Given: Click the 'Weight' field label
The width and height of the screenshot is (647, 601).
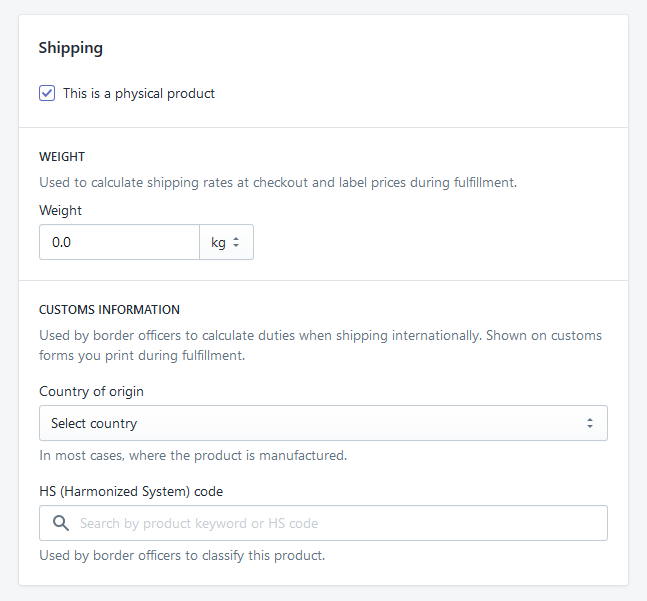Looking at the screenshot, I should coord(61,210).
